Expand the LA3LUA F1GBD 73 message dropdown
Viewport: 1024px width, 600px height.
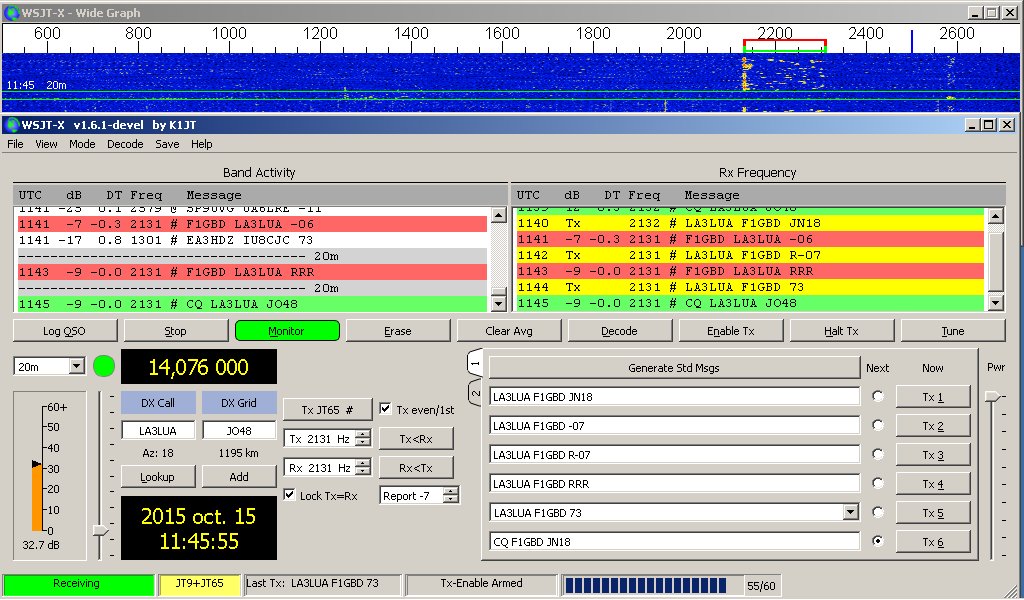(850, 513)
